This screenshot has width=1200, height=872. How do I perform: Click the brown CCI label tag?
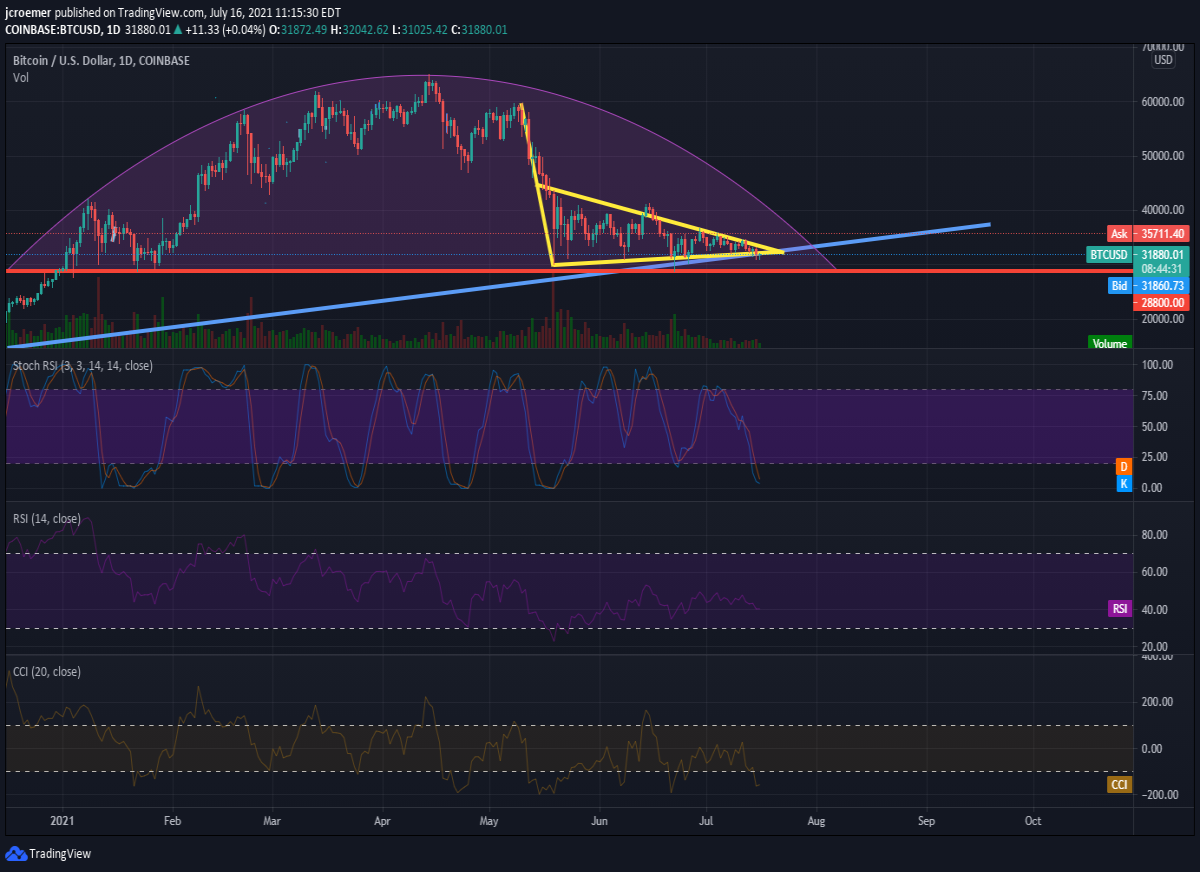coord(1119,785)
